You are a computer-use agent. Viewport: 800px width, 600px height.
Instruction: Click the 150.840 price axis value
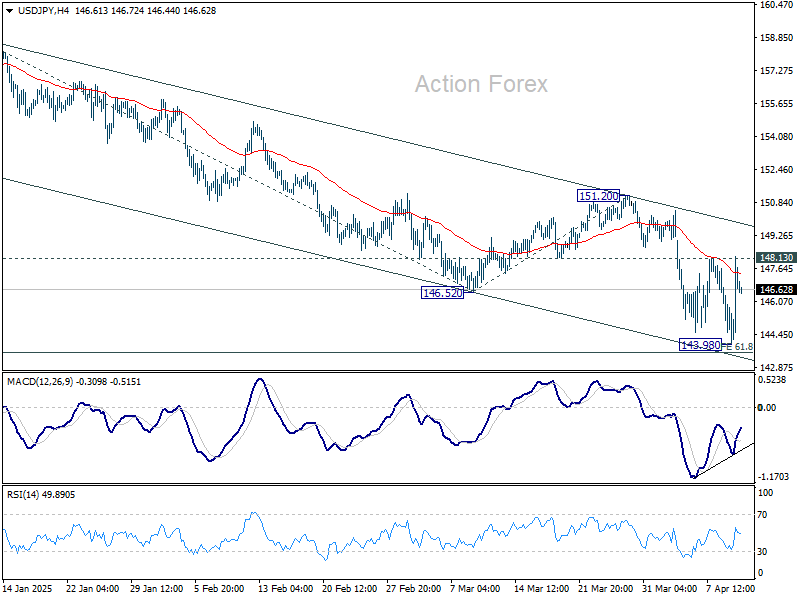[x=777, y=203]
